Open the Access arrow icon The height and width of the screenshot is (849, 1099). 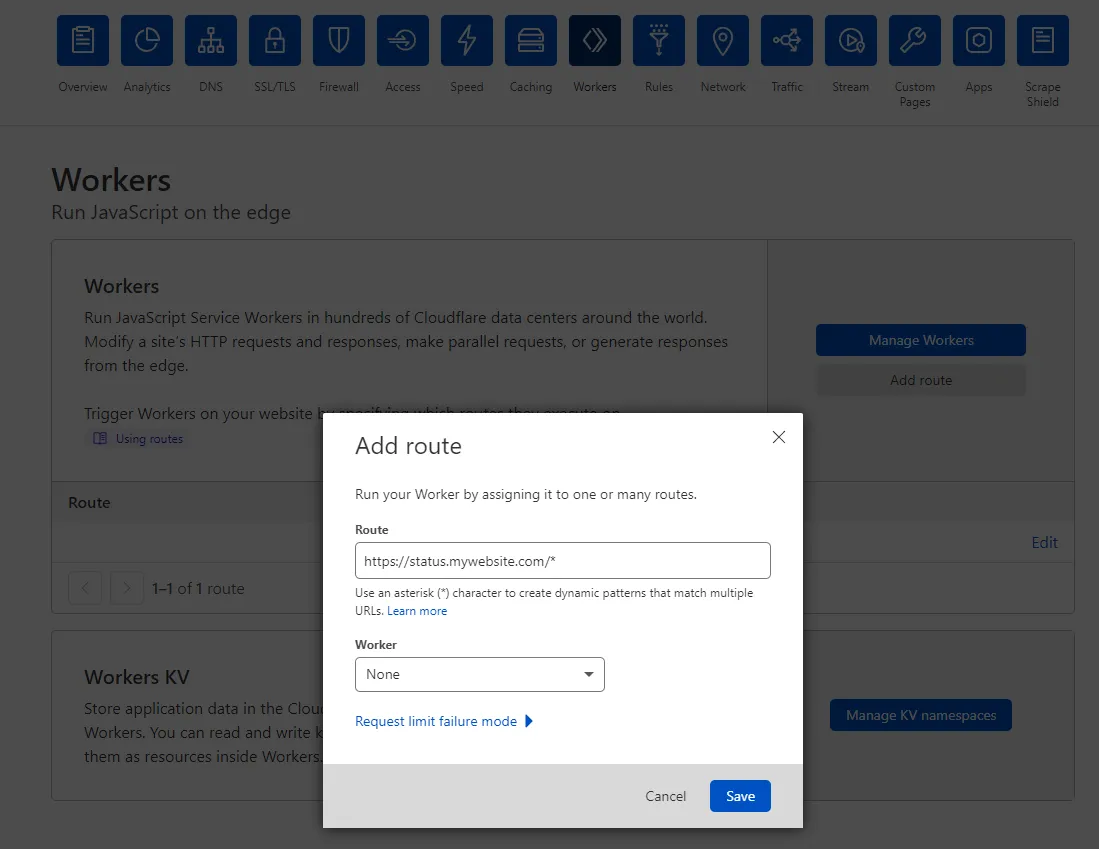(x=403, y=40)
